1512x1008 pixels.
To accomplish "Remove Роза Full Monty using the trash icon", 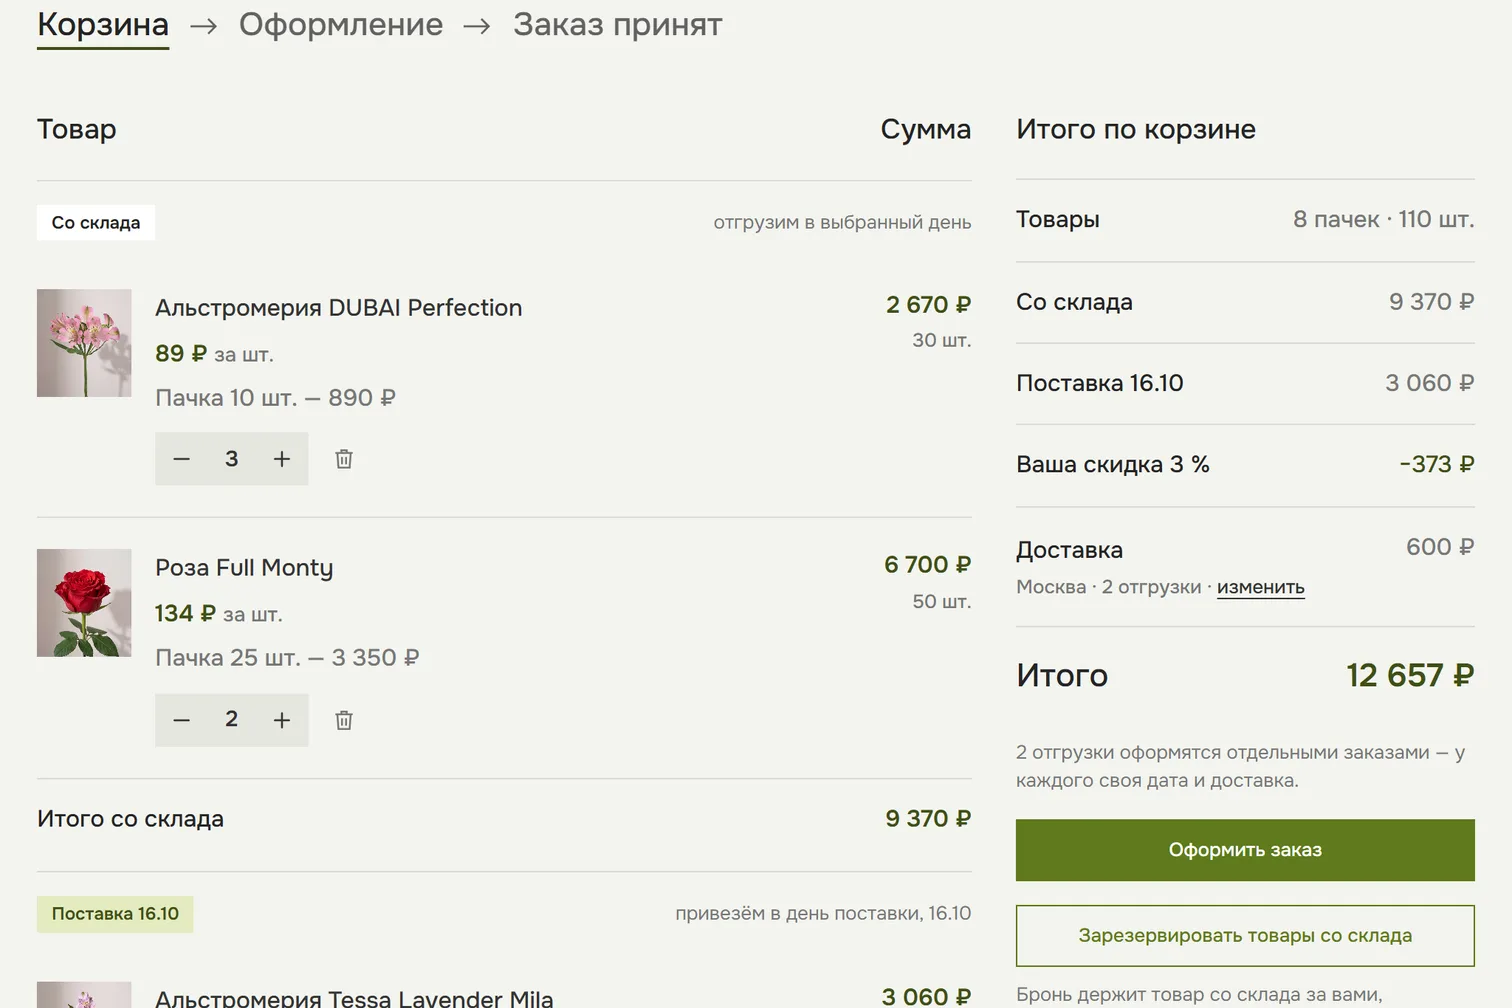I will coord(344,720).
